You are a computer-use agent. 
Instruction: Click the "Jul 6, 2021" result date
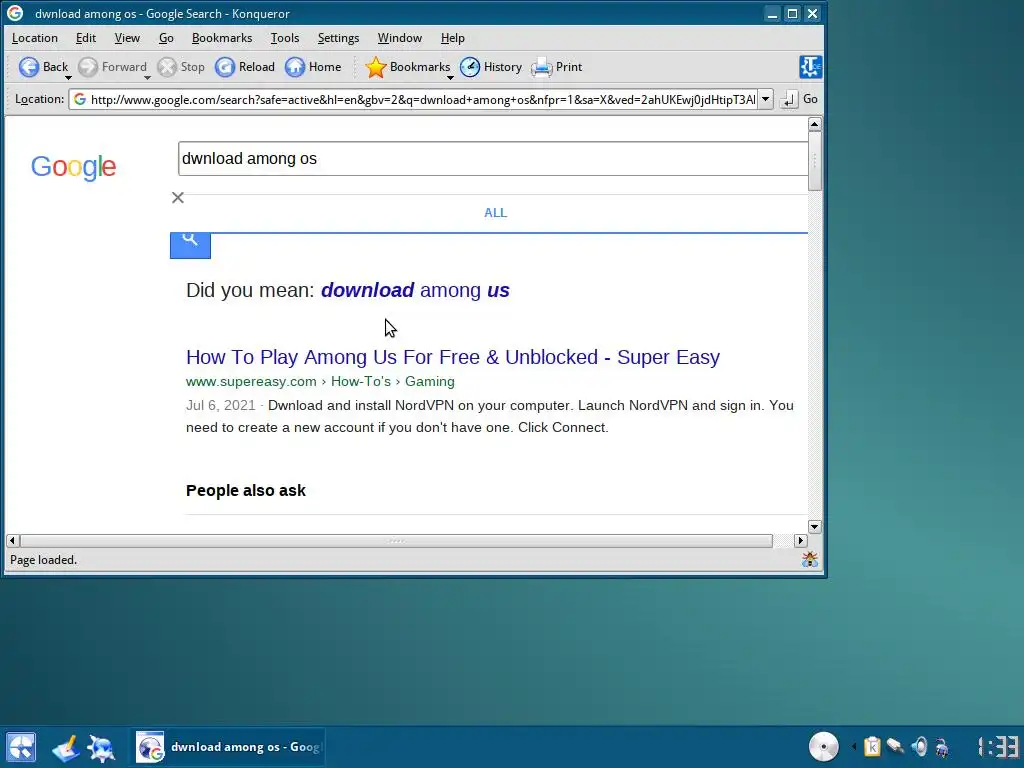[x=221, y=406]
